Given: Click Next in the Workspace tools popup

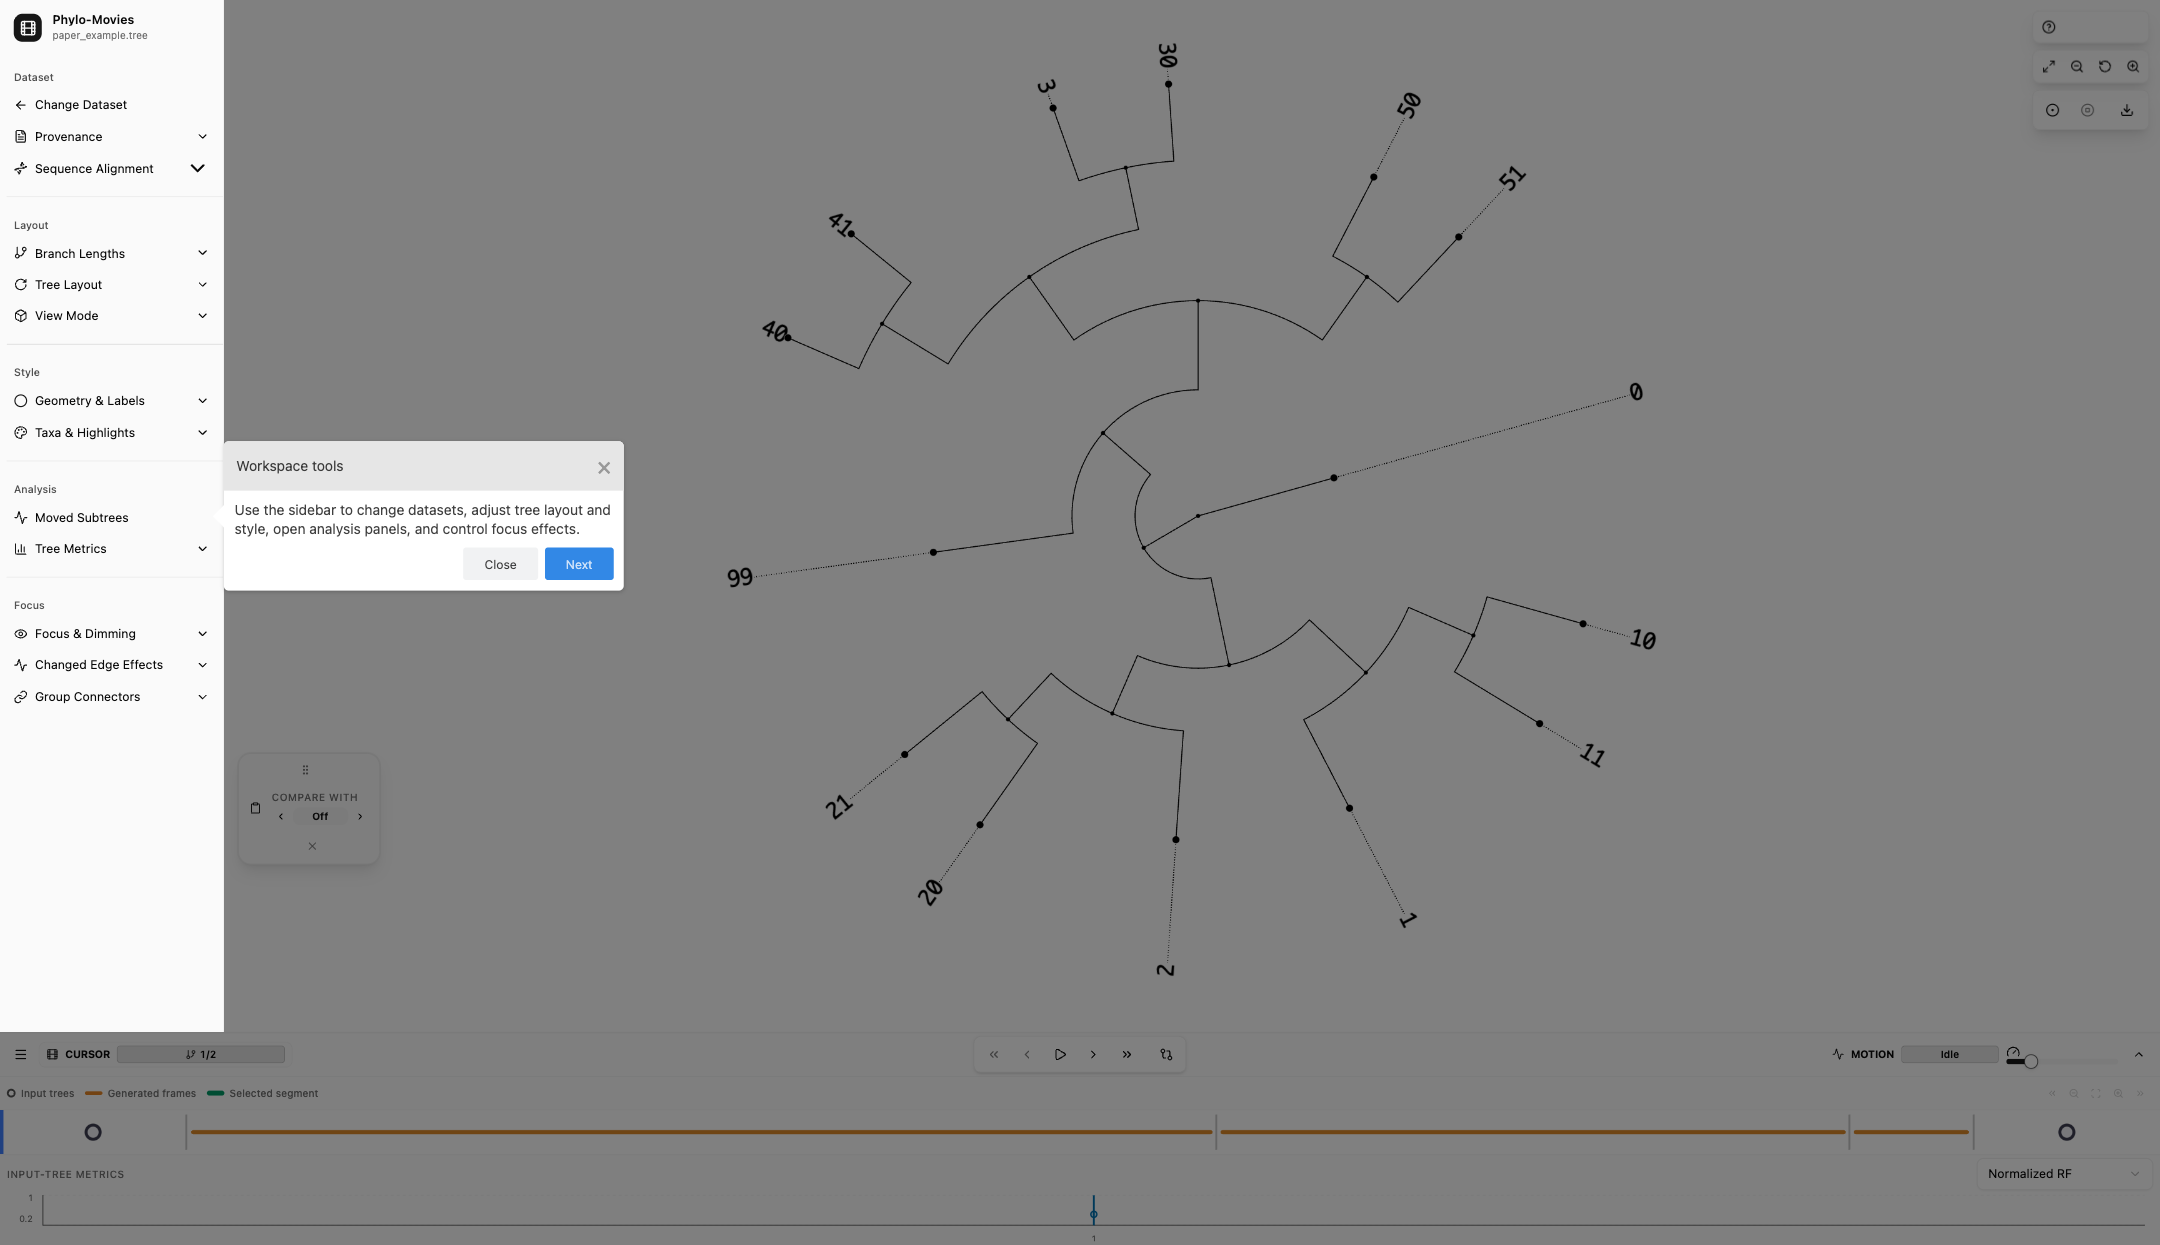Looking at the screenshot, I should [x=579, y=564].
